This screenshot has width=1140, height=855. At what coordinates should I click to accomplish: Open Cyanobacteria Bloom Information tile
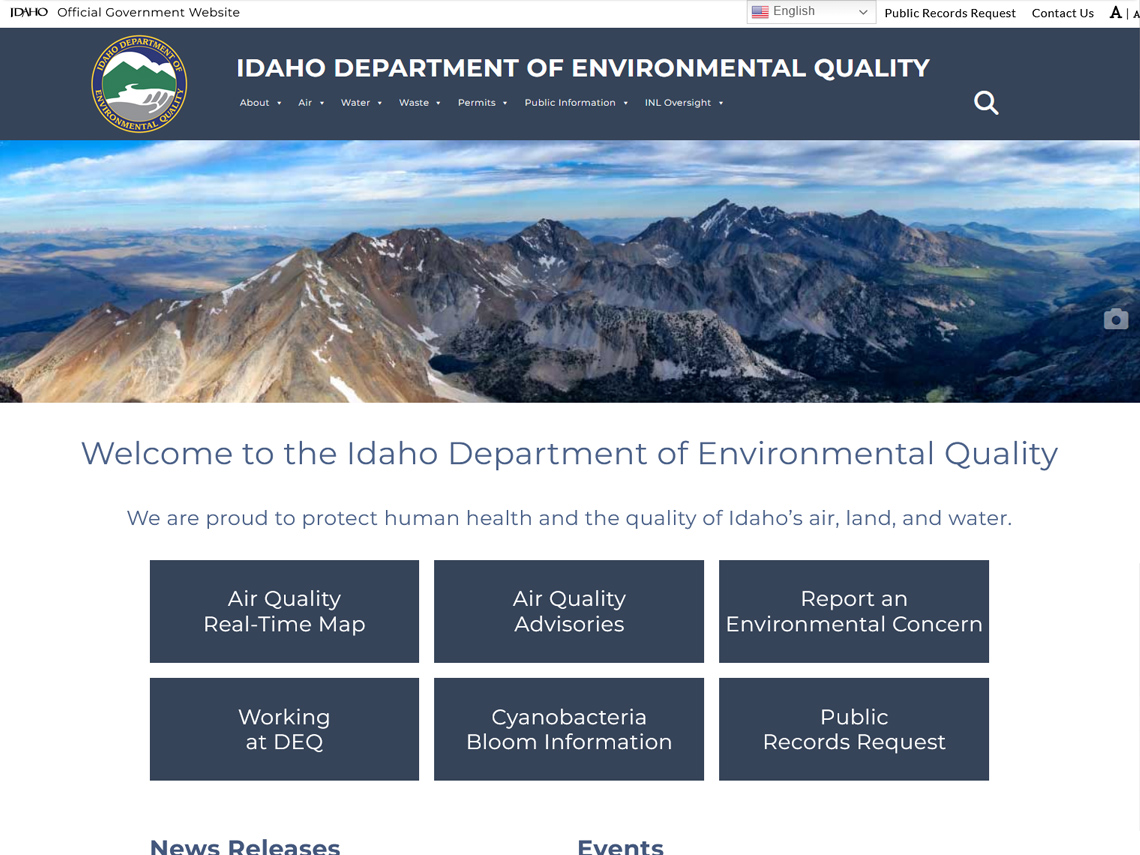568,729
